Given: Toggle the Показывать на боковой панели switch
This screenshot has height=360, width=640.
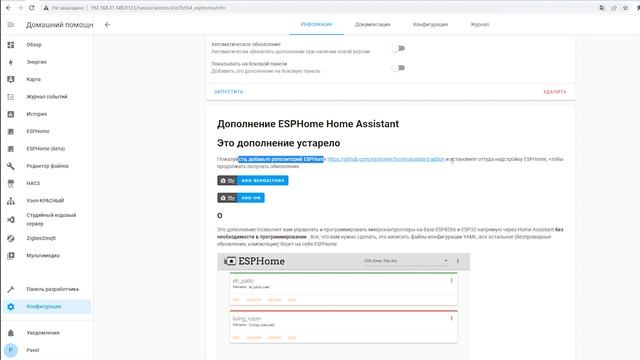Looking at the screenshot, I should point(398,68).
